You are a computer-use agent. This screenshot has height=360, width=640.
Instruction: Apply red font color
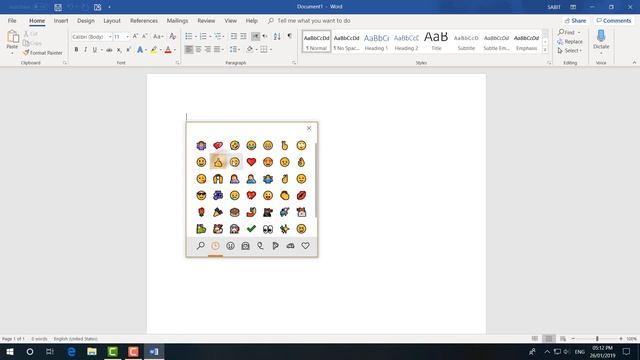pyautogui.click(x=168, y=50)
